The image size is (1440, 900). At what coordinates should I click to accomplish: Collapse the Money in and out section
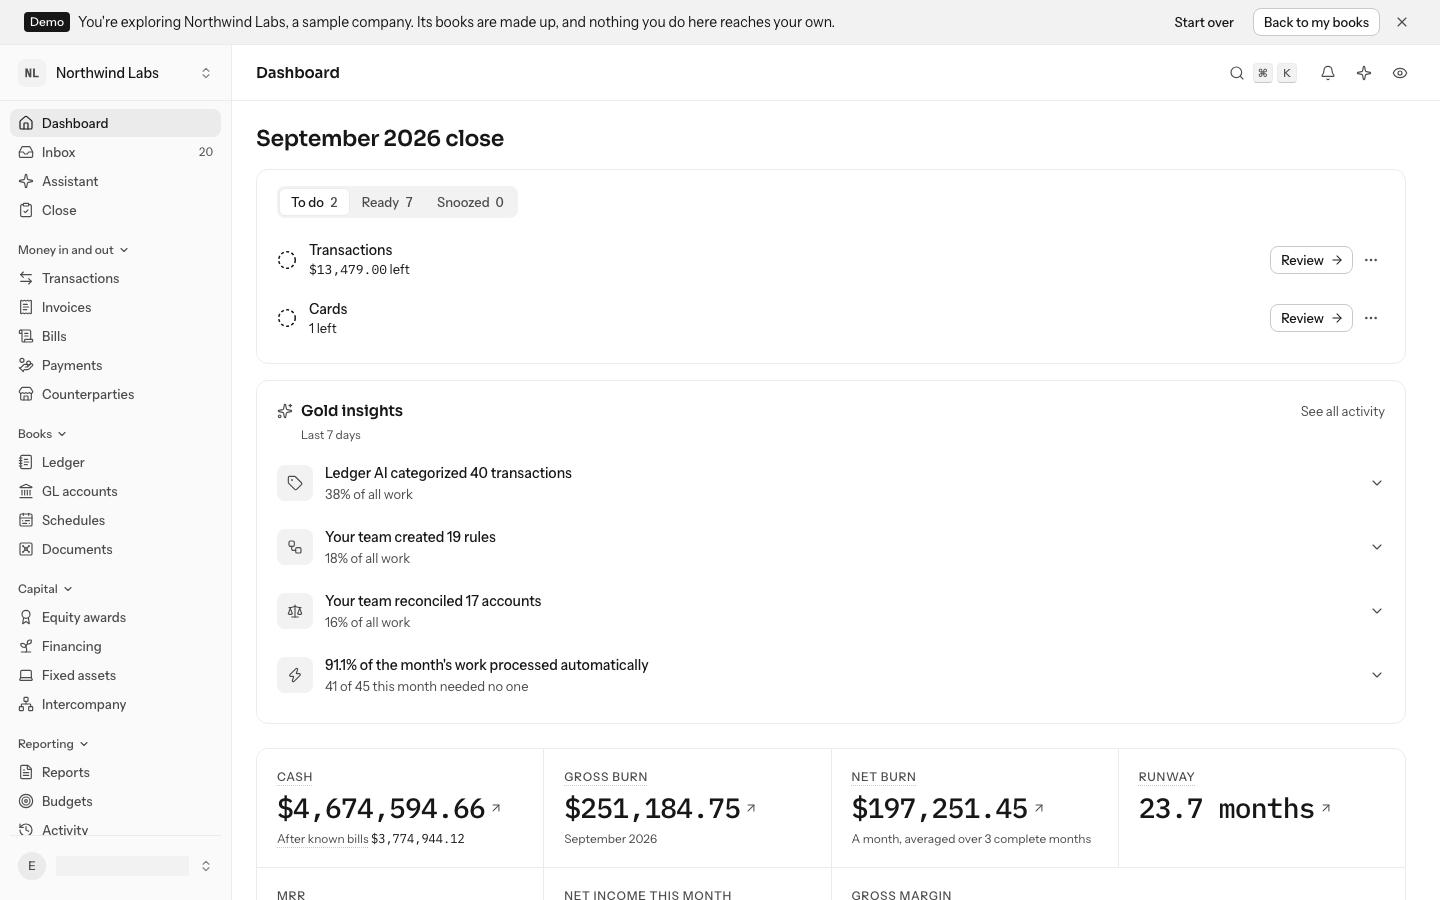coord(73,250)
